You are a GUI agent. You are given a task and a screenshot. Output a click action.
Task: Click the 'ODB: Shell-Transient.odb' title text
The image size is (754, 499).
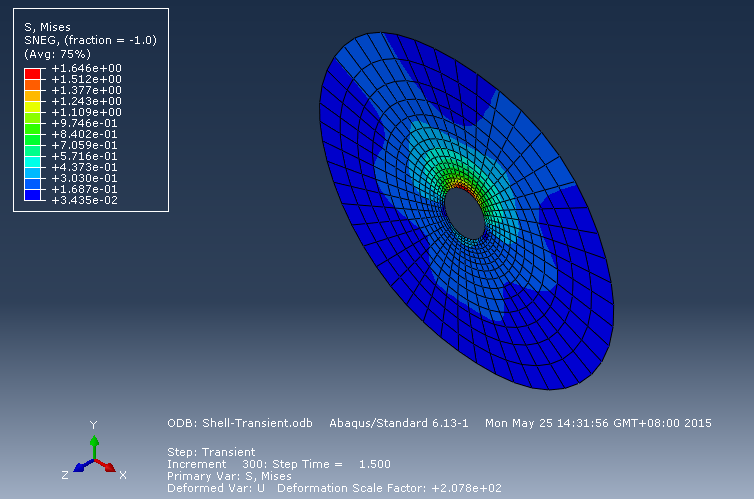pos(239,424)
